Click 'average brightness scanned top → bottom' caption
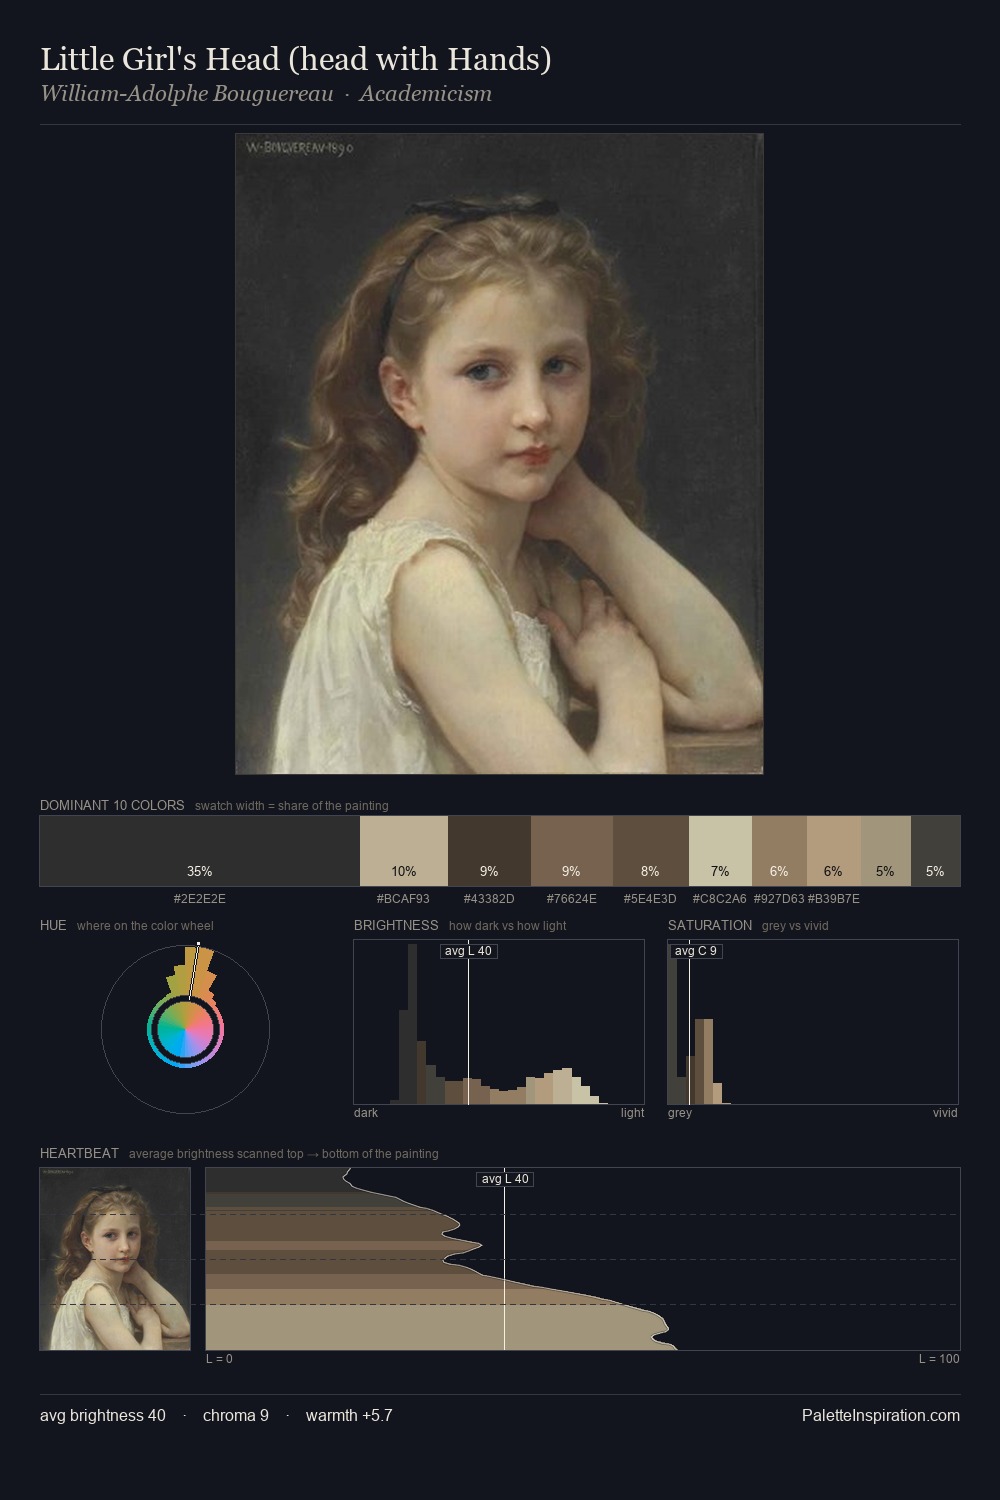The height and width of the screenshot is (1500, 1000). [x=284, y=1154]
